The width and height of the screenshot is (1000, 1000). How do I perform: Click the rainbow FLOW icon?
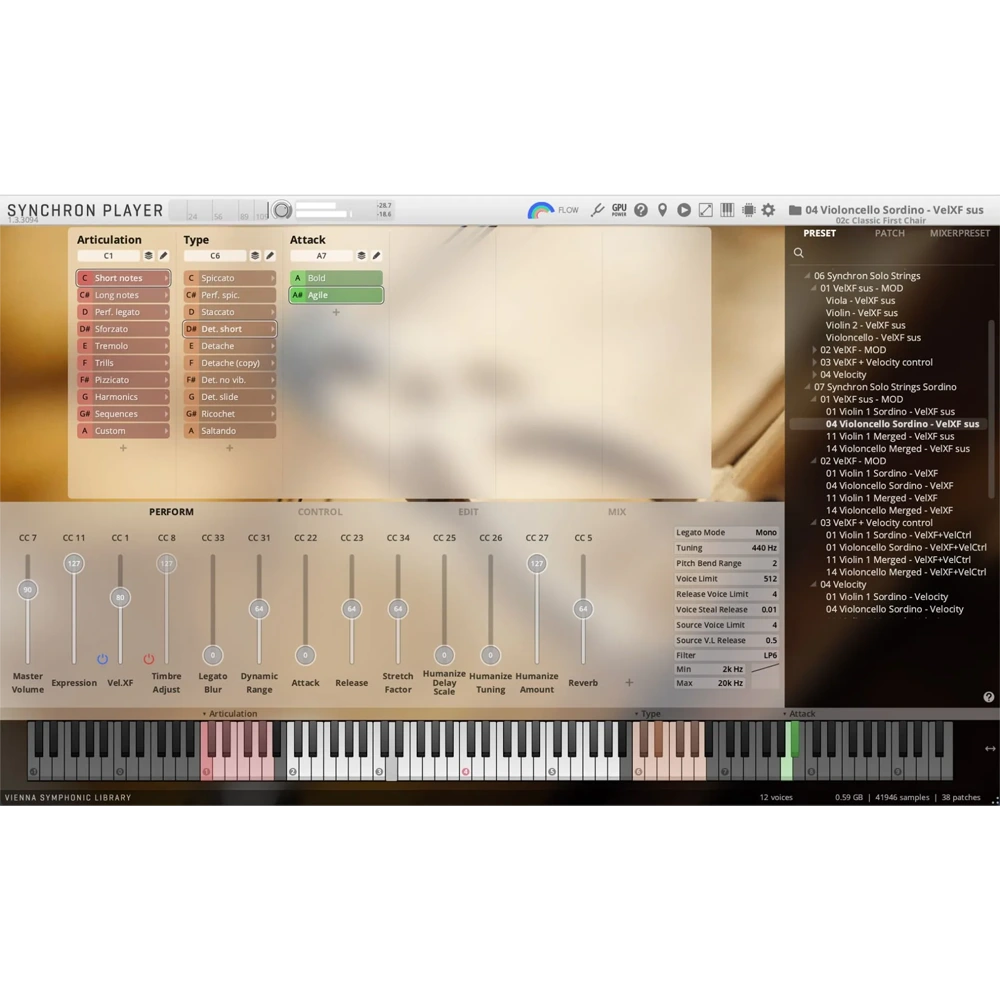[x=540, y=210]
